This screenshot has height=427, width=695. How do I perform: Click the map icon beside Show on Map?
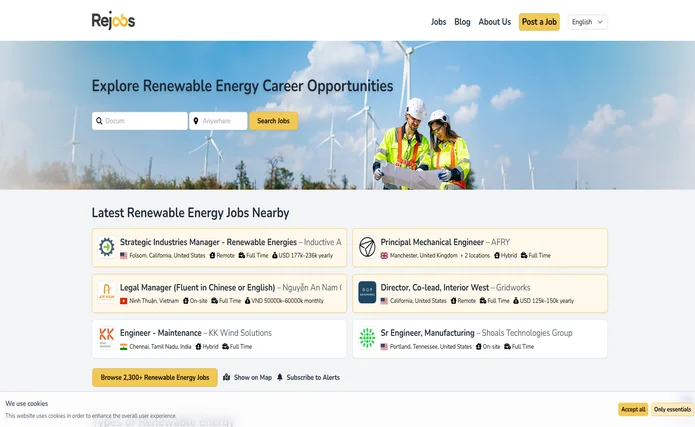point(226,377)
